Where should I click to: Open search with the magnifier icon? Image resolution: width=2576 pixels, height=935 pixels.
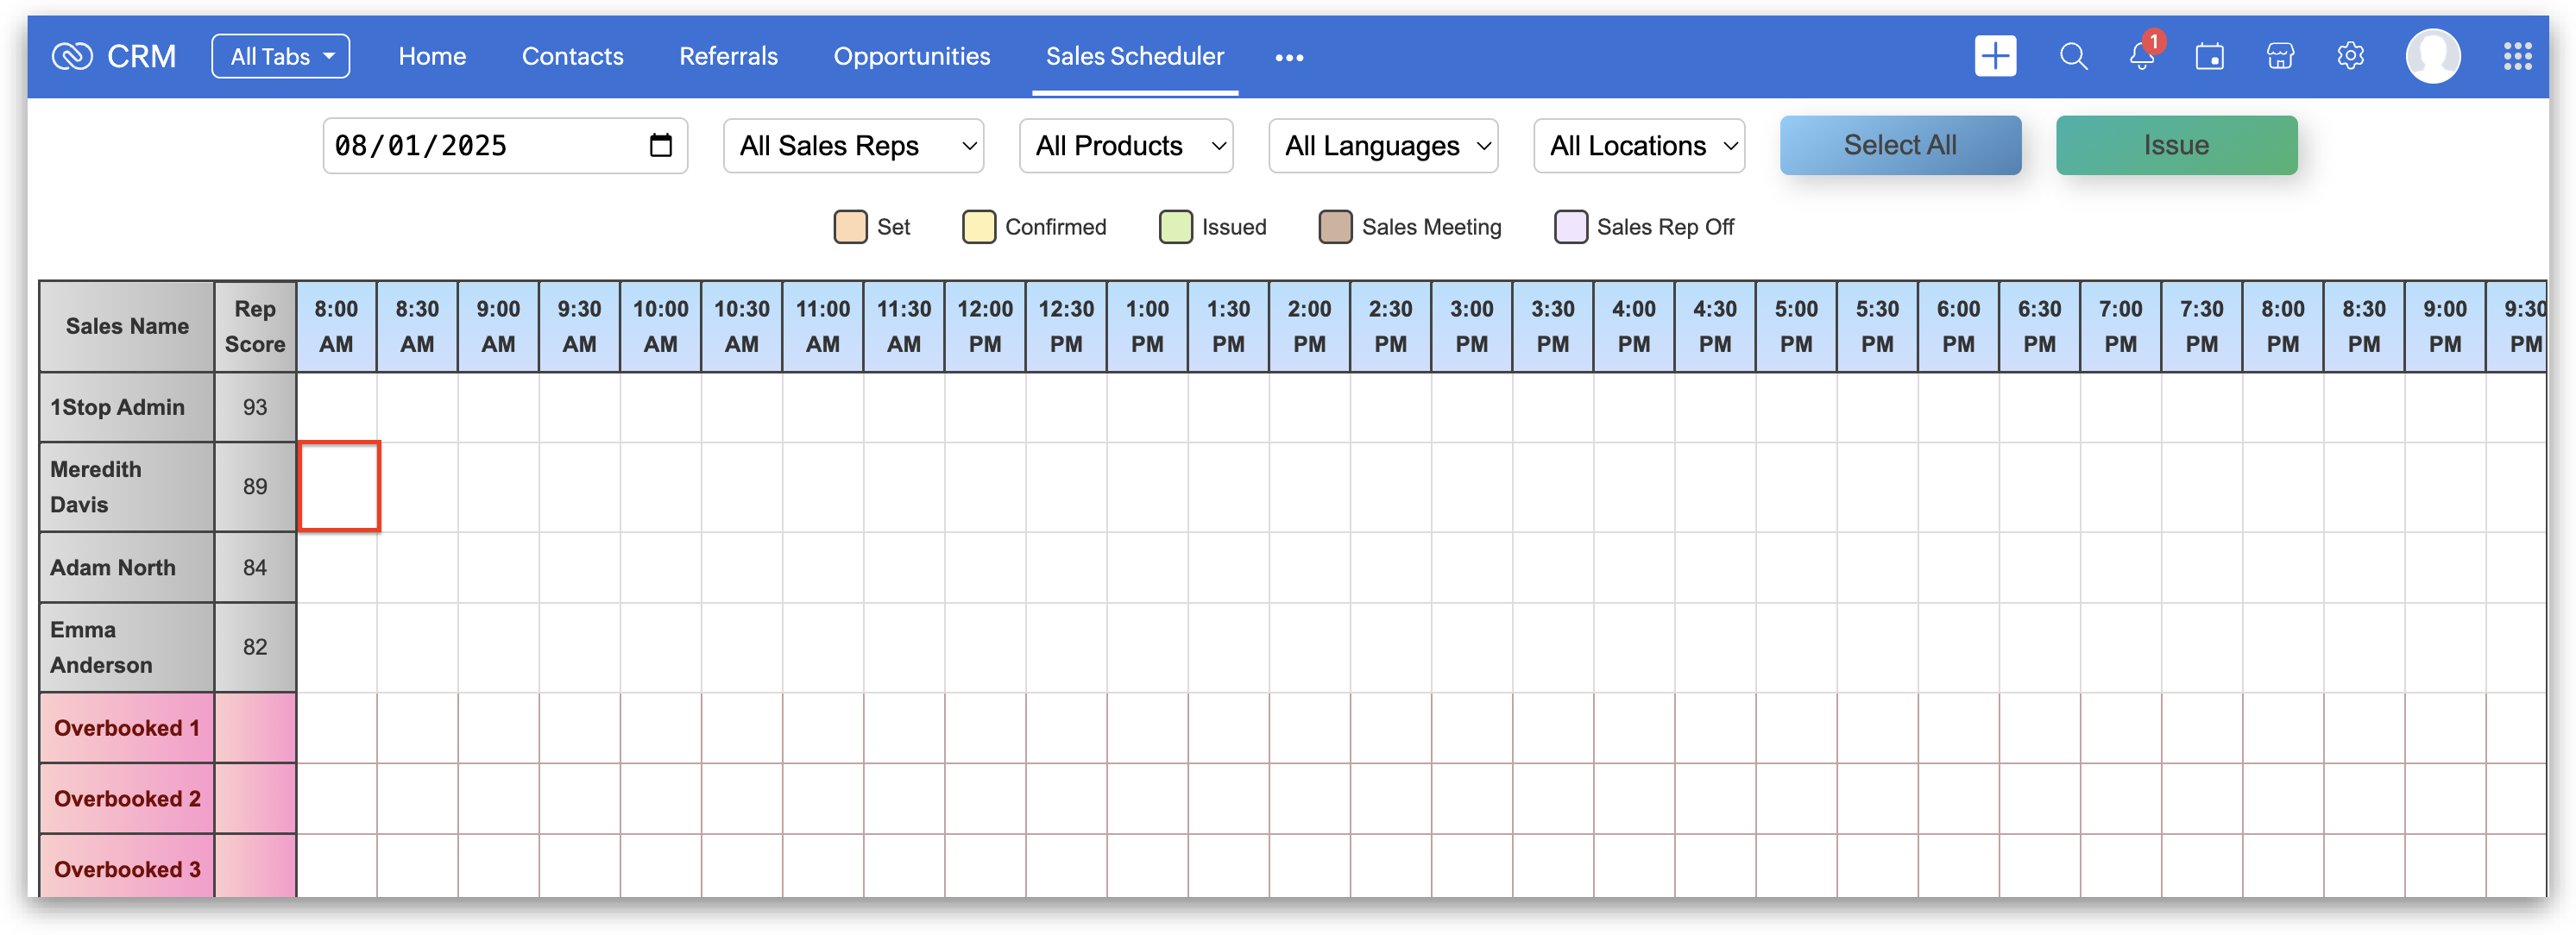point(2073,56)
